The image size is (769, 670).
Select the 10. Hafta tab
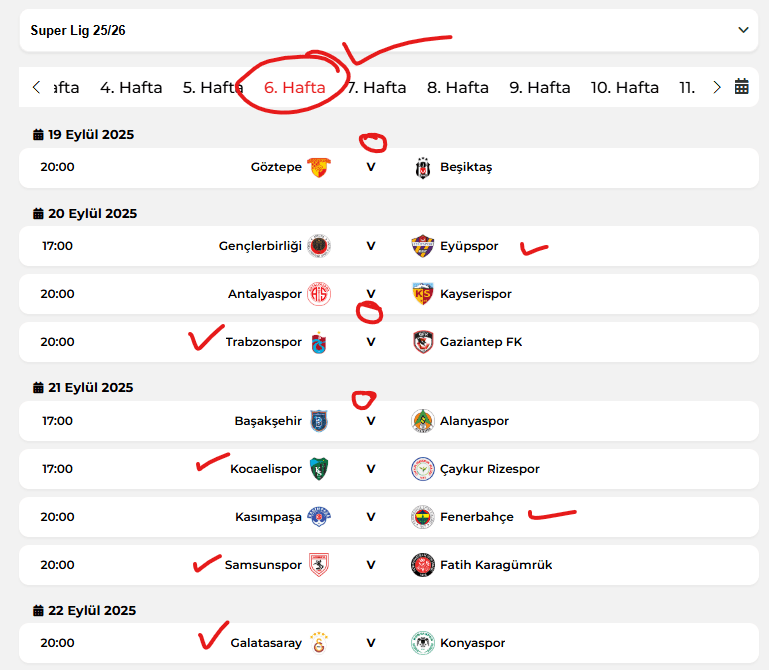pos(624,87)
